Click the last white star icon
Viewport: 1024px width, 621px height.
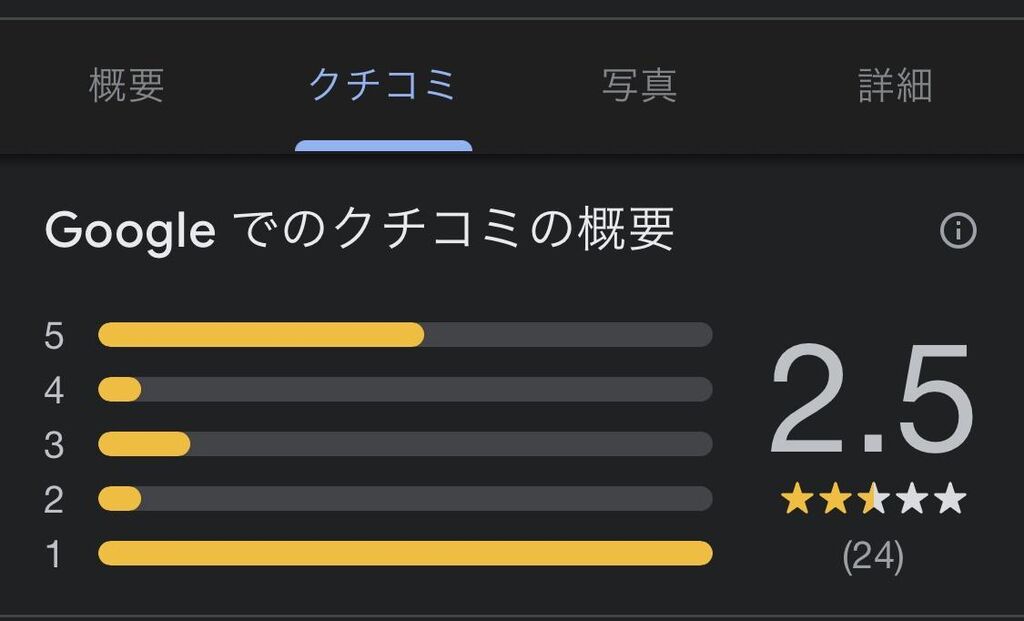click(x=949, y=498)
